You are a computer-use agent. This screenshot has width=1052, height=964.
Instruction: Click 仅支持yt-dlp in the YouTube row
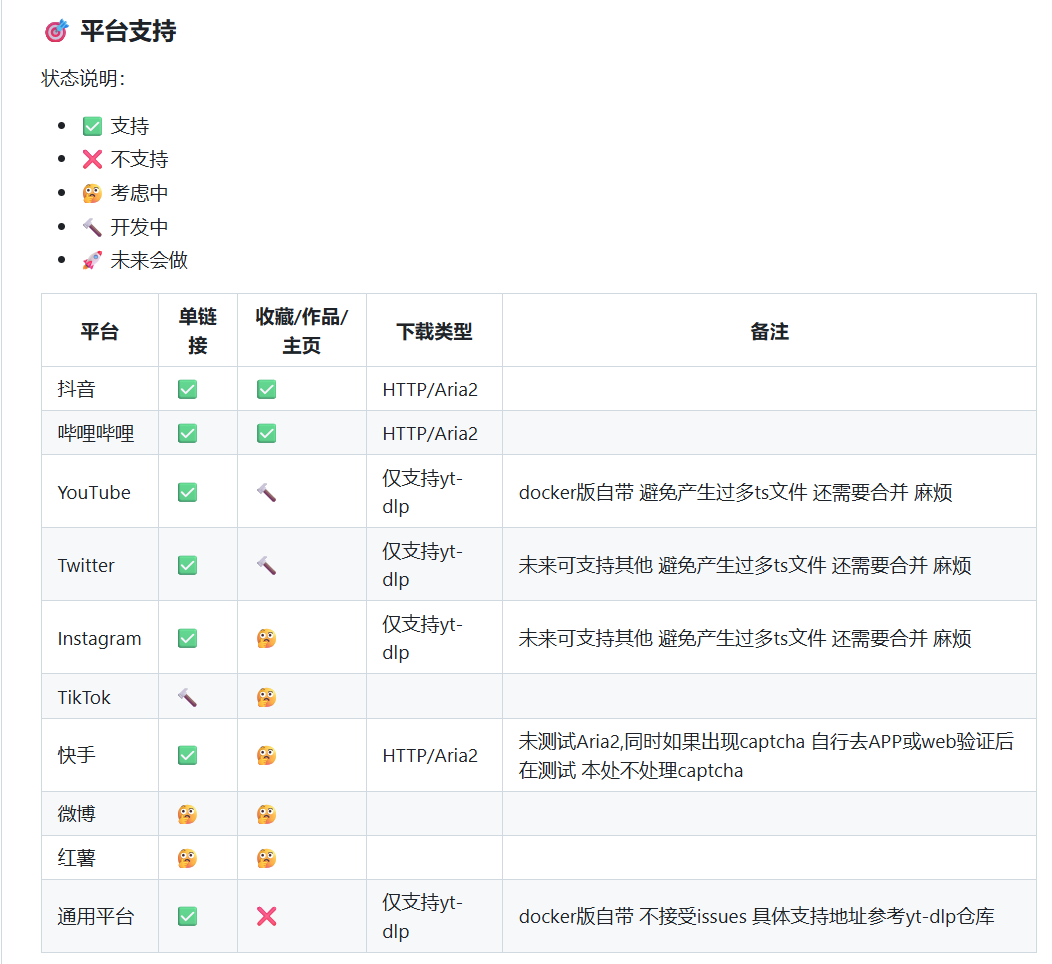423,492
